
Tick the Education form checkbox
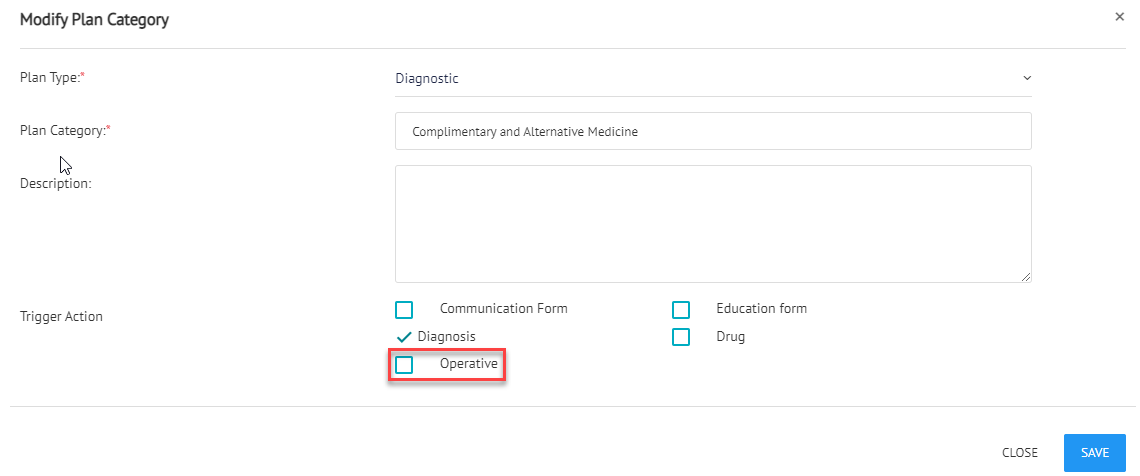click(x=681, y=310)
